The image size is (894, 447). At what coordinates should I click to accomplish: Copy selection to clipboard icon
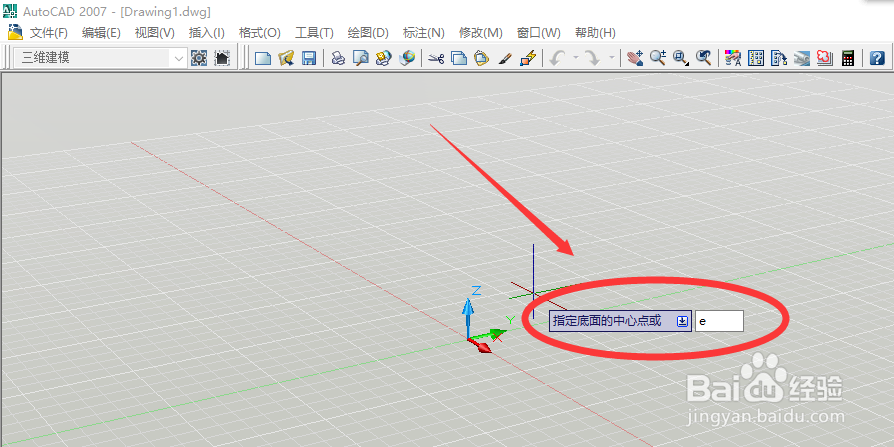[x=459, y=58]
